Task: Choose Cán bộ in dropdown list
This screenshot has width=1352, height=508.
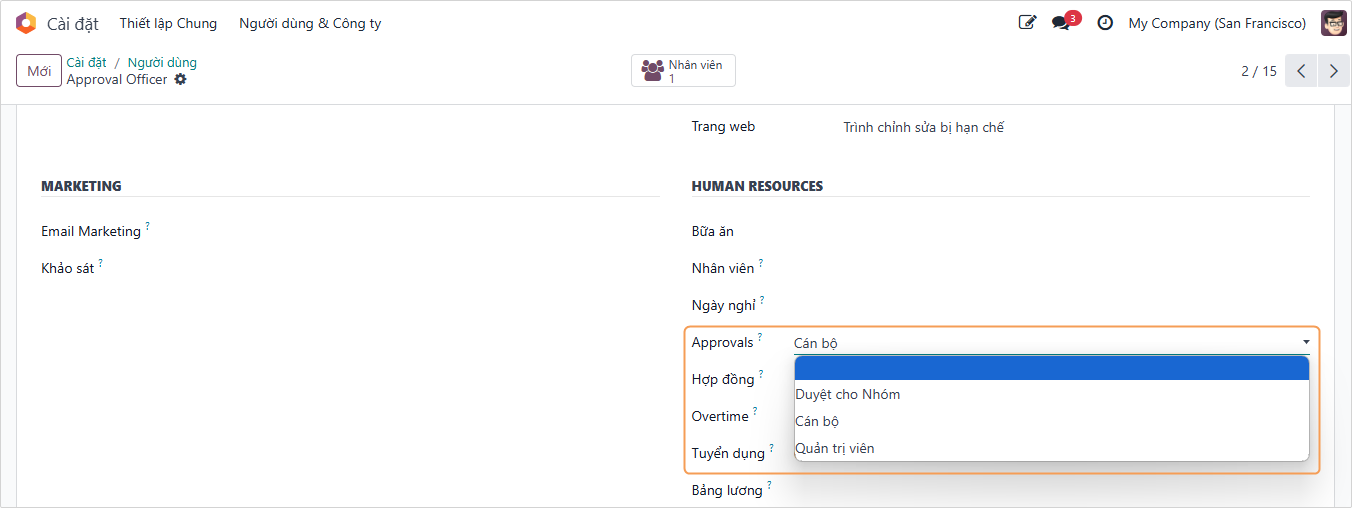Action: pos(817,421)
